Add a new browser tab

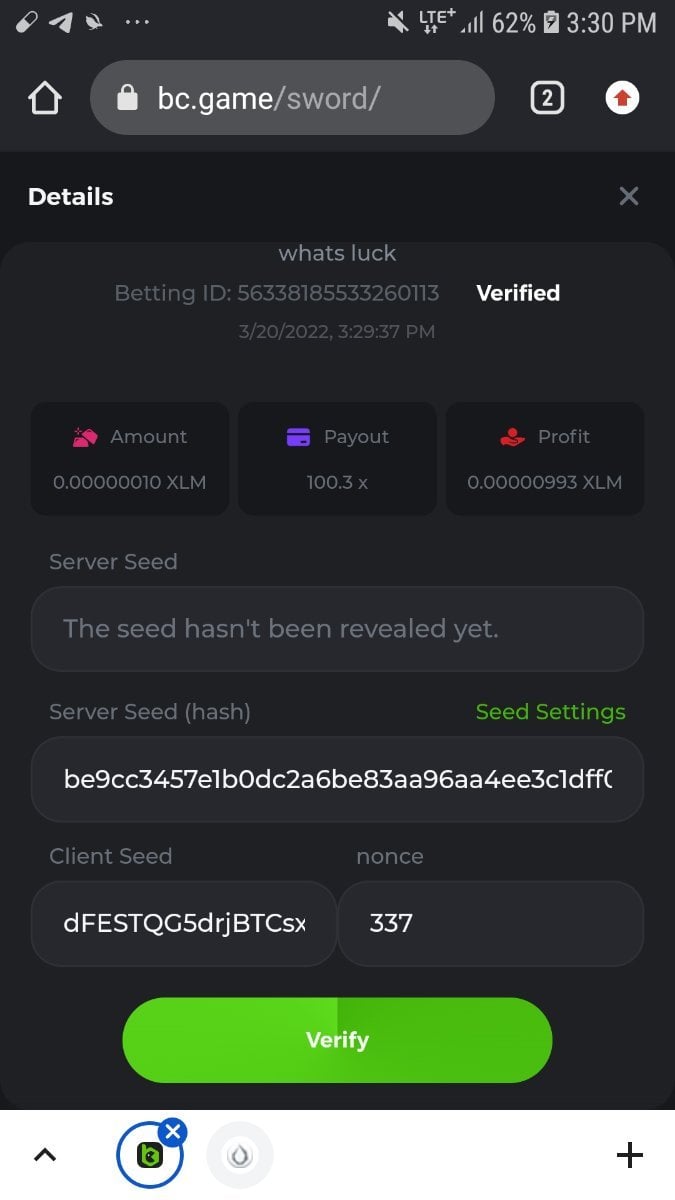click(x=629, y=1155)
